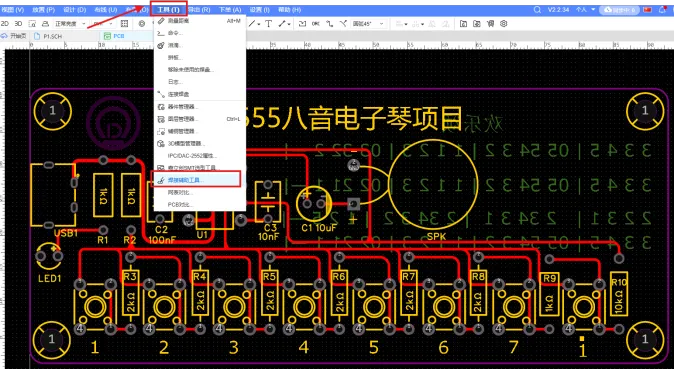Click the cloud sync status button

coord(619,9)
